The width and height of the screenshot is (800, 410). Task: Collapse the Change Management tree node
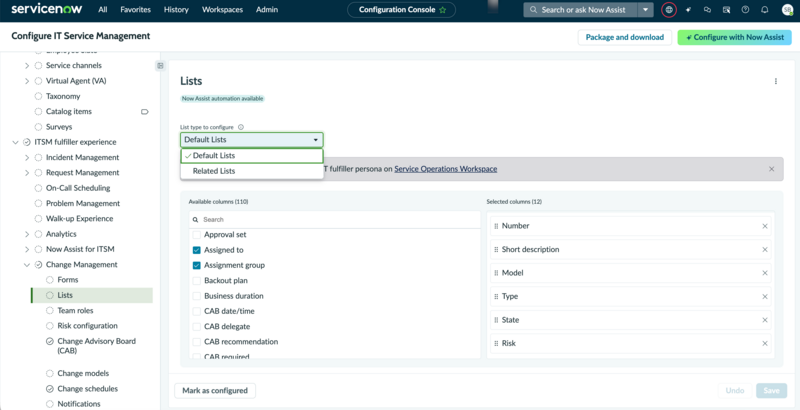(27, 265)
